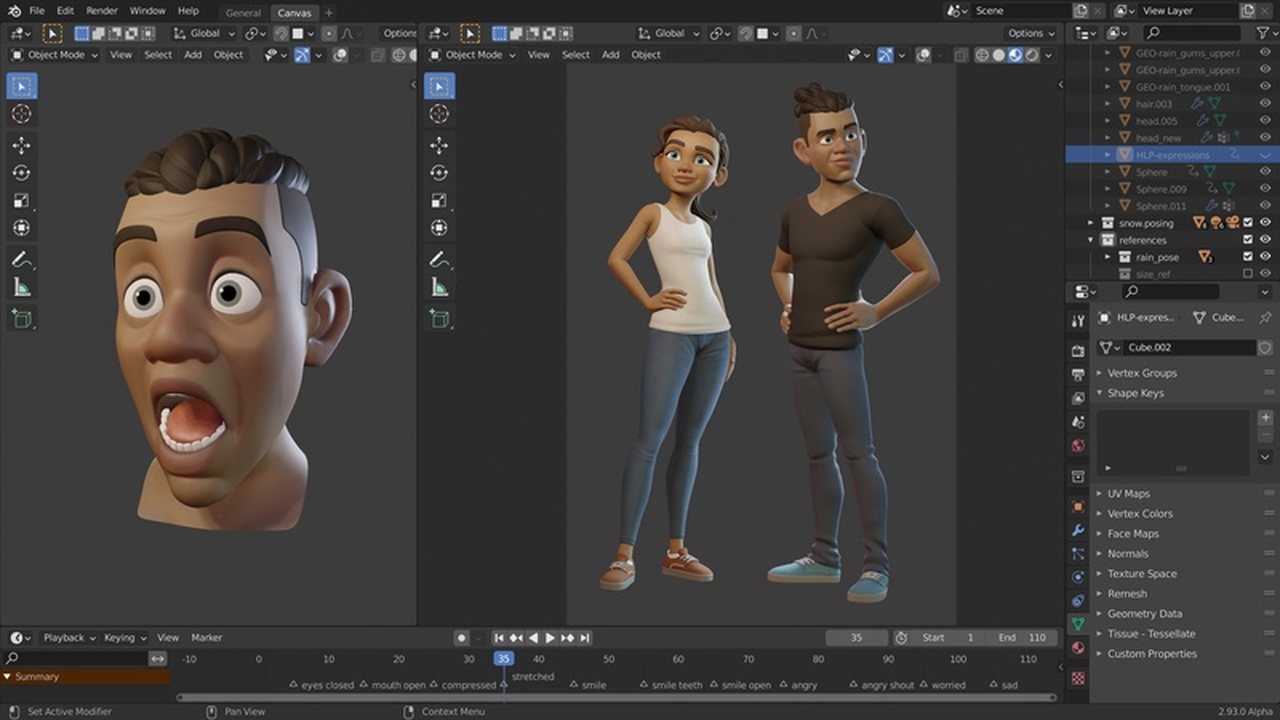Viewport: 1280px width, 720px height.
Task: Uncheck the snow.posing collection checkbox
Action: (x=1247, y=223)
